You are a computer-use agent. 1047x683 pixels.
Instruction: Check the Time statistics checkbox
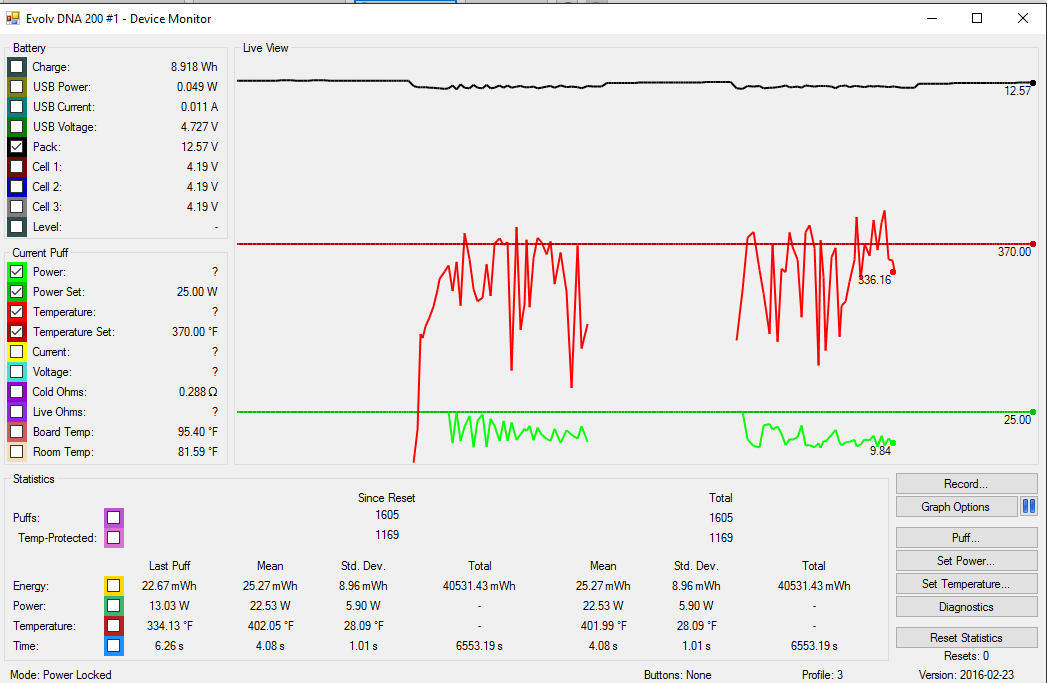[x=114, y=646]
